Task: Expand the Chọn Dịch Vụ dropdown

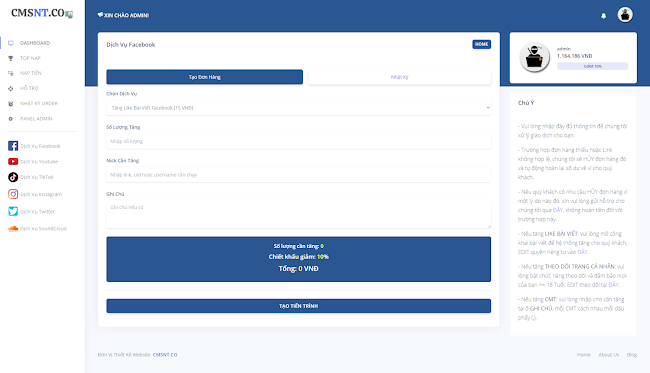Action: click(x=298, y=108)
